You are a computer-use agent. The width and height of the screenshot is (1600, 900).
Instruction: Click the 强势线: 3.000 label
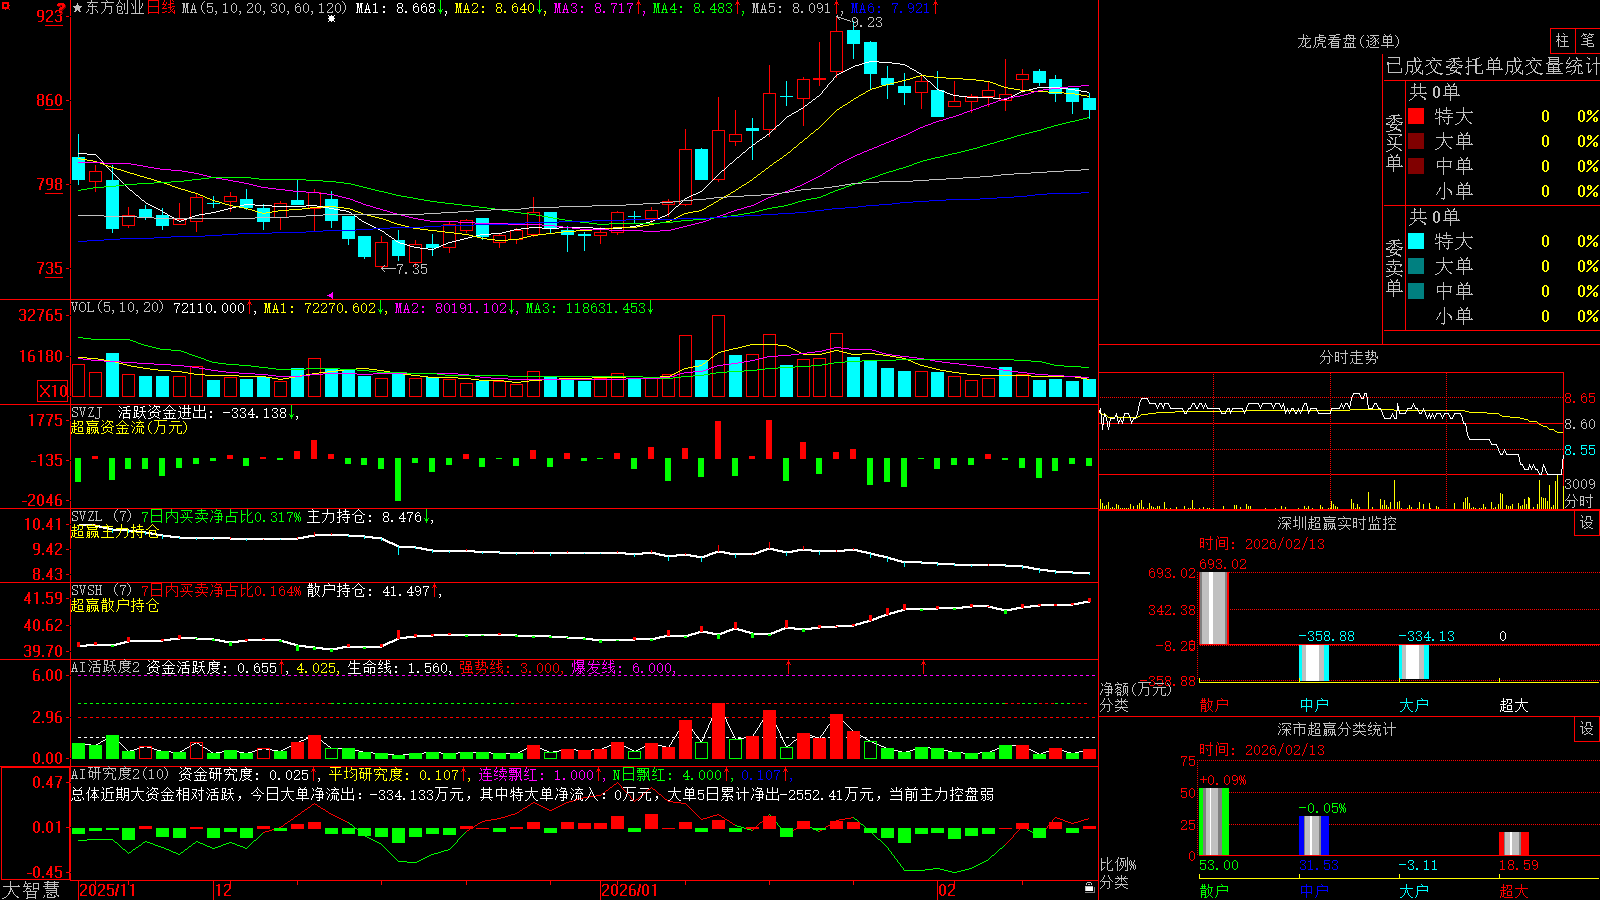[510, 667]
